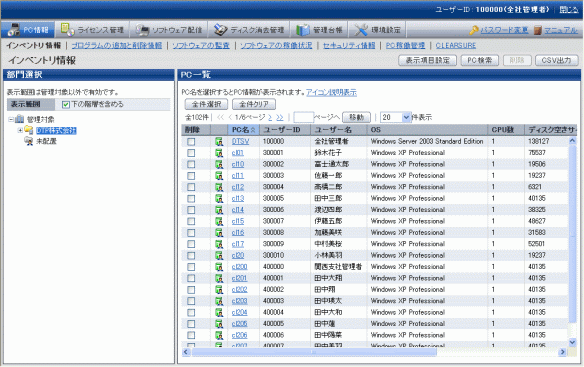Click the PC status icon beside cl10

point(219,164)
